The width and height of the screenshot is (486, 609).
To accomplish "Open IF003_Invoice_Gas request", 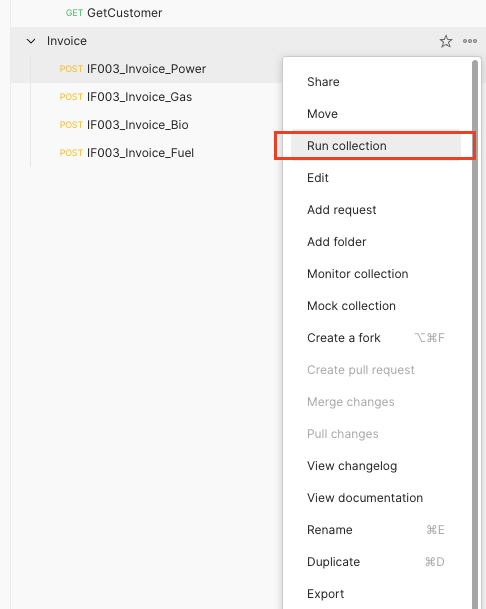I will point(125,97).
